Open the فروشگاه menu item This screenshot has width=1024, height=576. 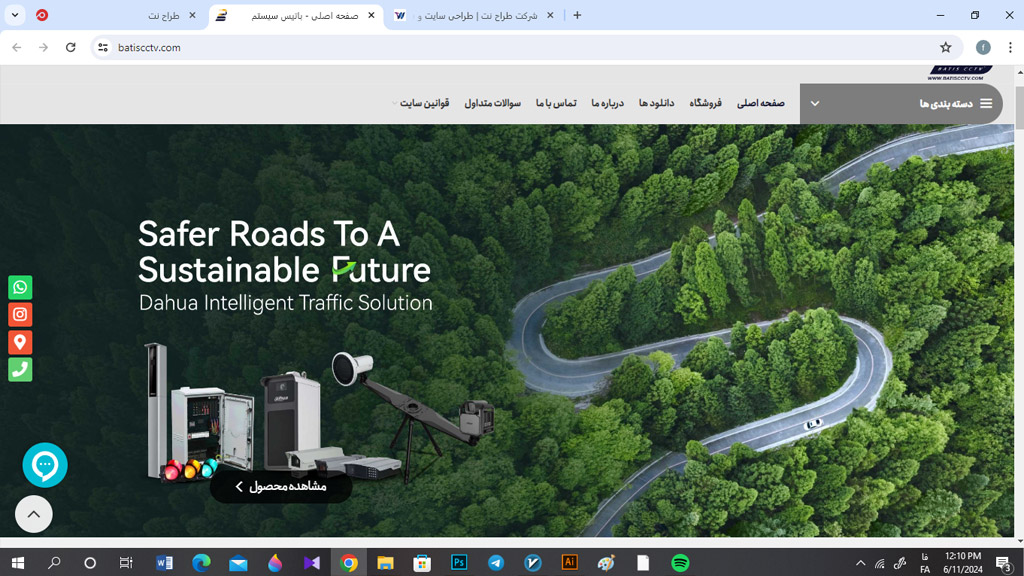(705, 103)
